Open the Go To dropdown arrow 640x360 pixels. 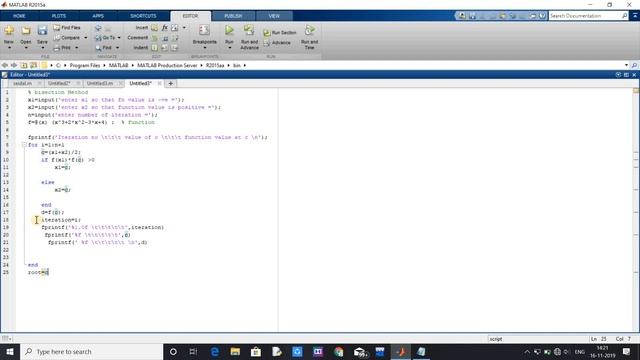(x=119, y=38)
